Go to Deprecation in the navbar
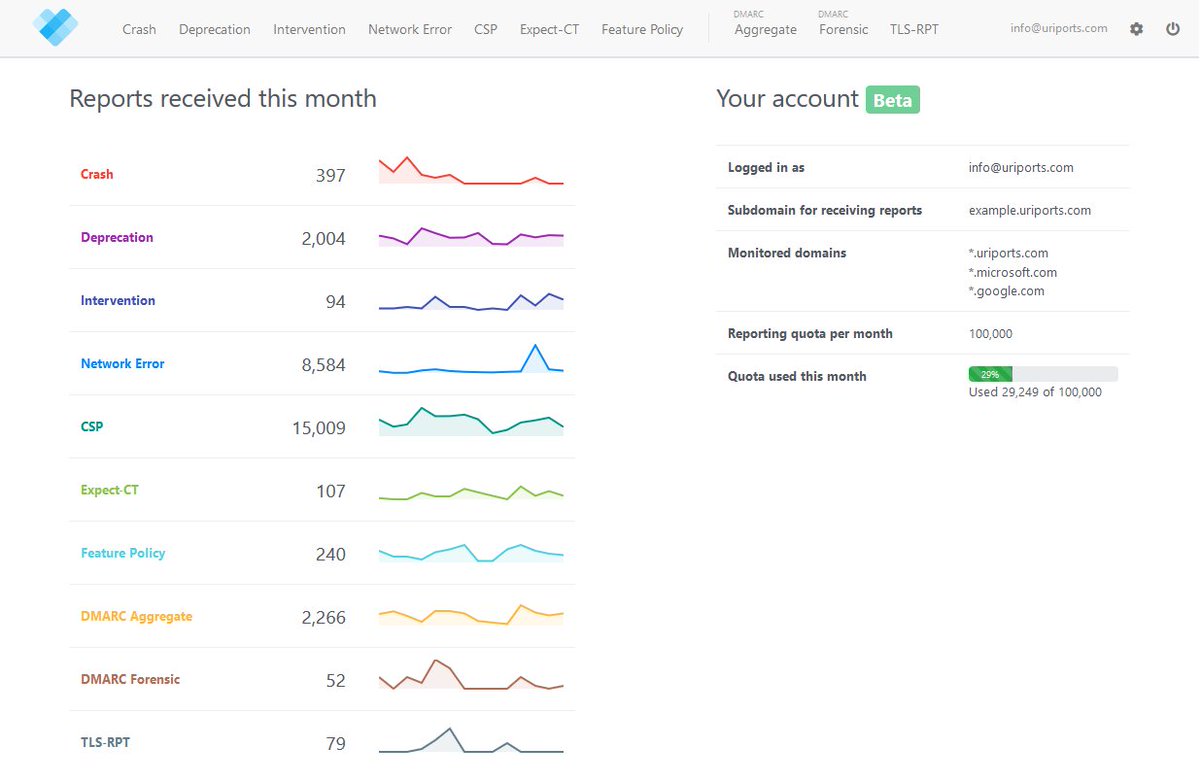 [215, 29]
